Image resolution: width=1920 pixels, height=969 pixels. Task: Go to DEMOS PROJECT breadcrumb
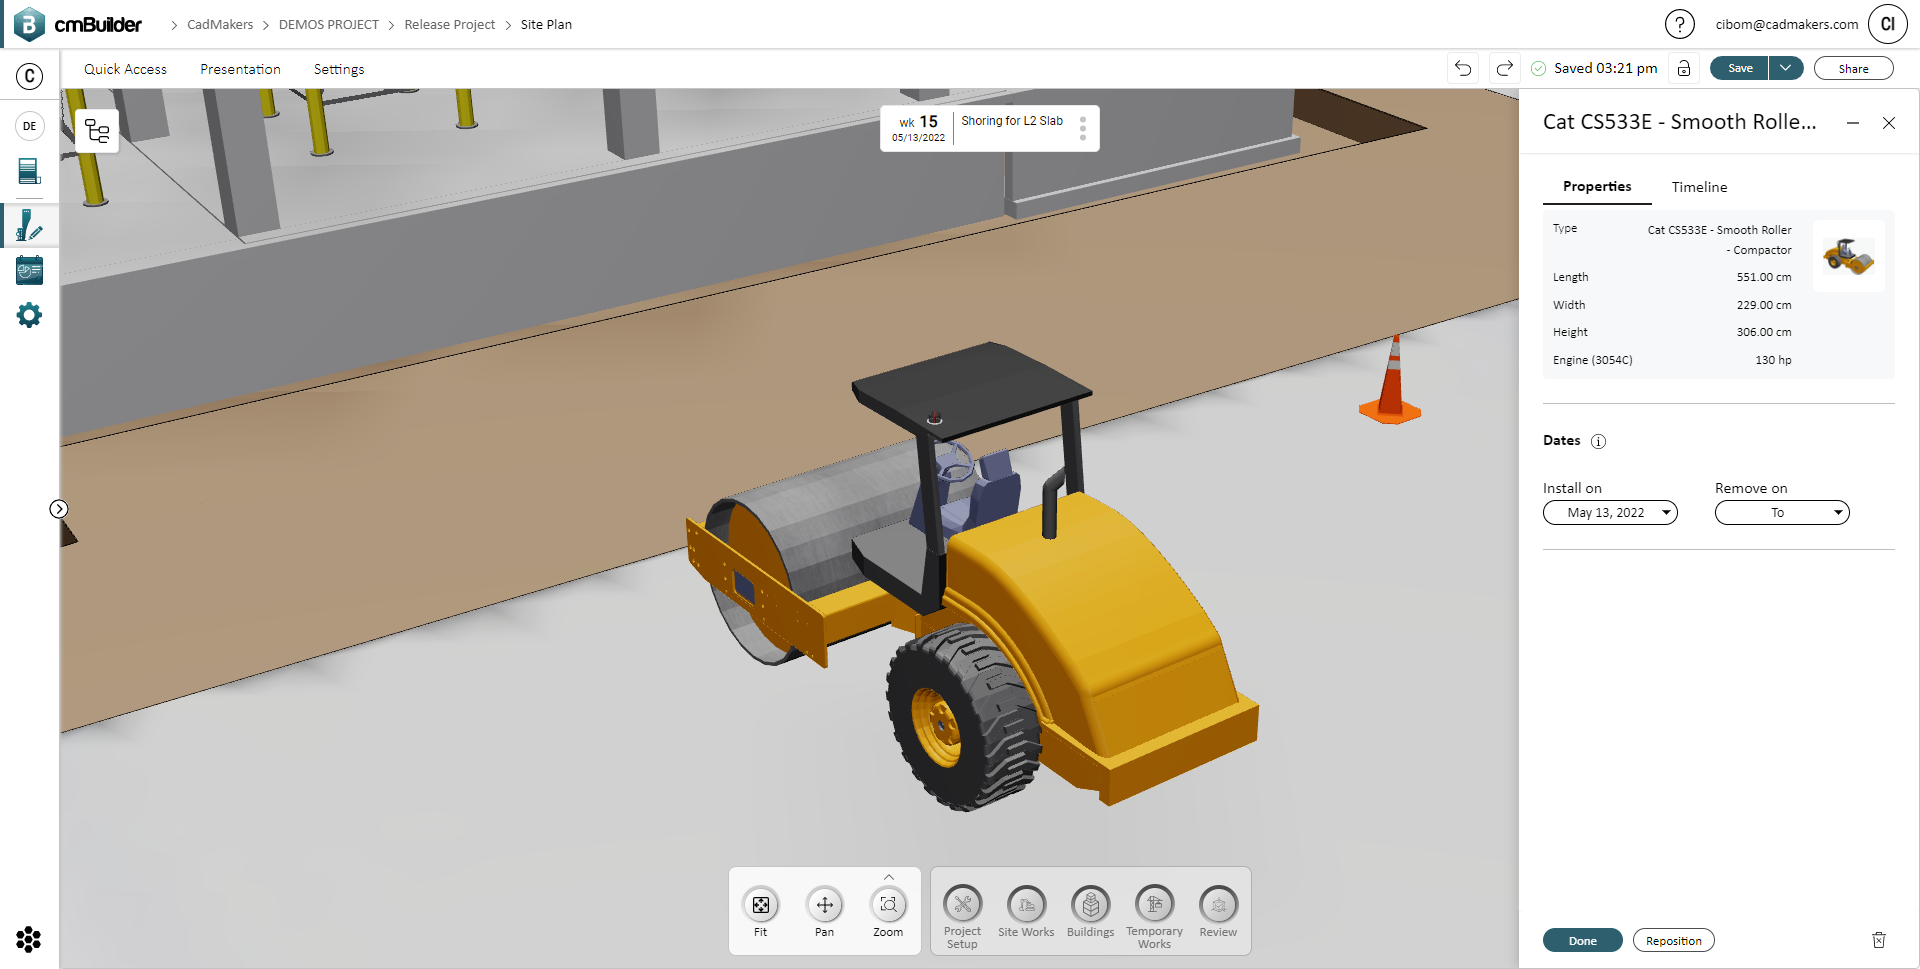328,25
